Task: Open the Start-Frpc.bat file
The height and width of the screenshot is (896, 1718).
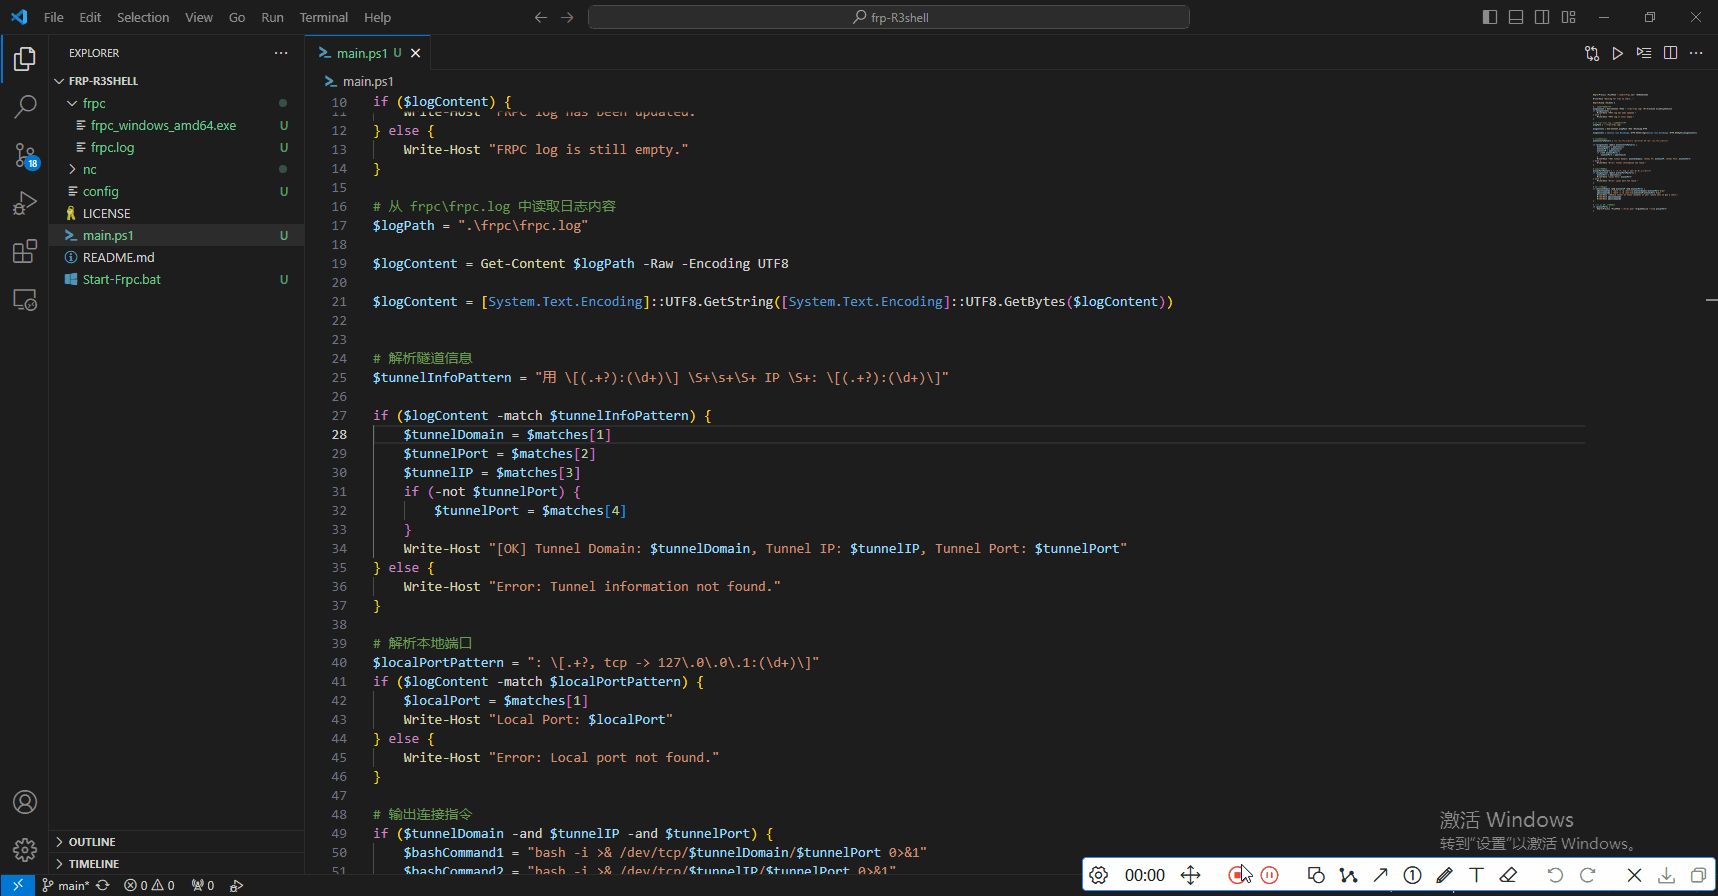Action: pyautogui.click(x=176, y=279)
